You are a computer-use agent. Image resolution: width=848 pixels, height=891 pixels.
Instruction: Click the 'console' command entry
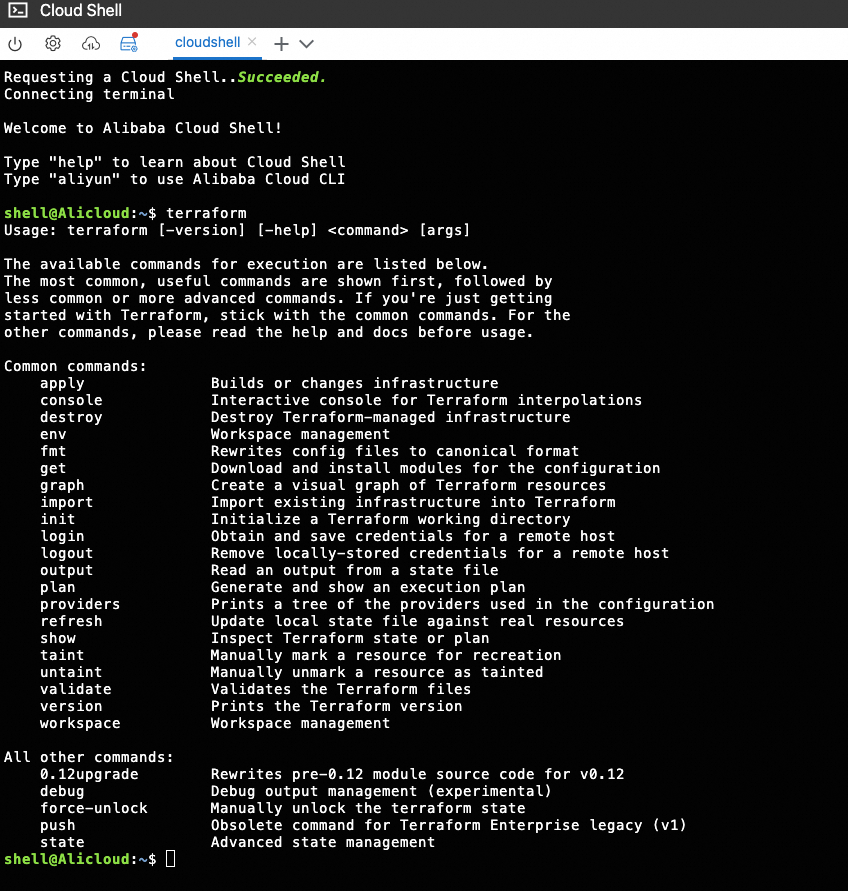point(71,400)
